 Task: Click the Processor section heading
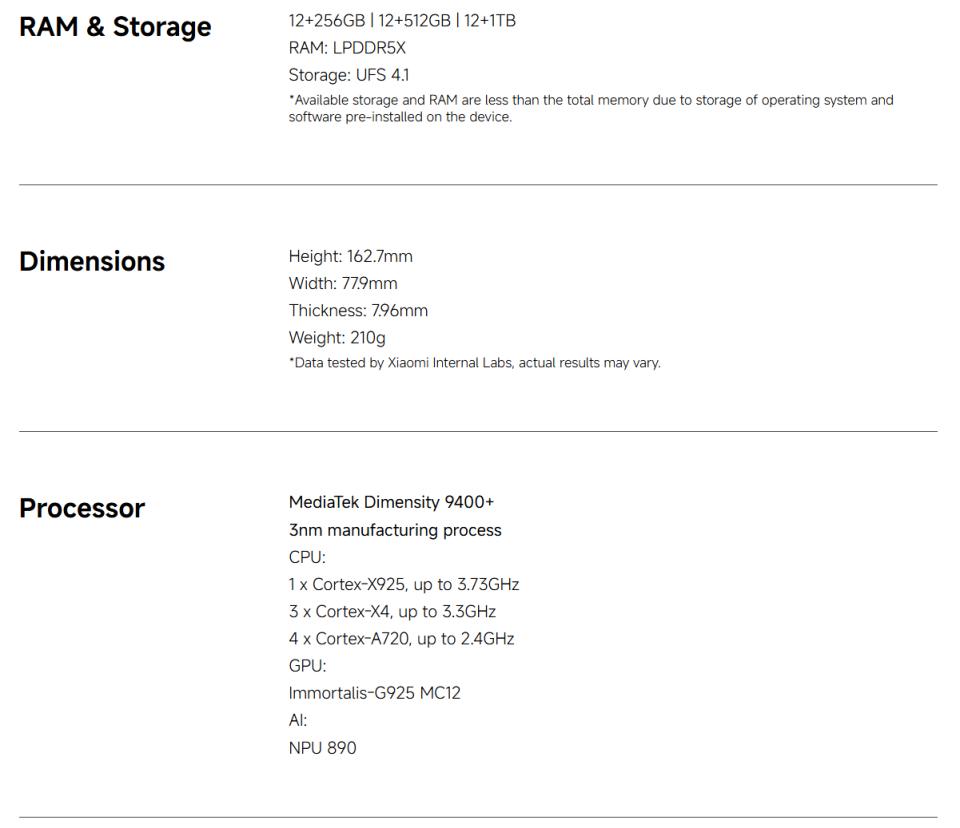click(82, 509)
